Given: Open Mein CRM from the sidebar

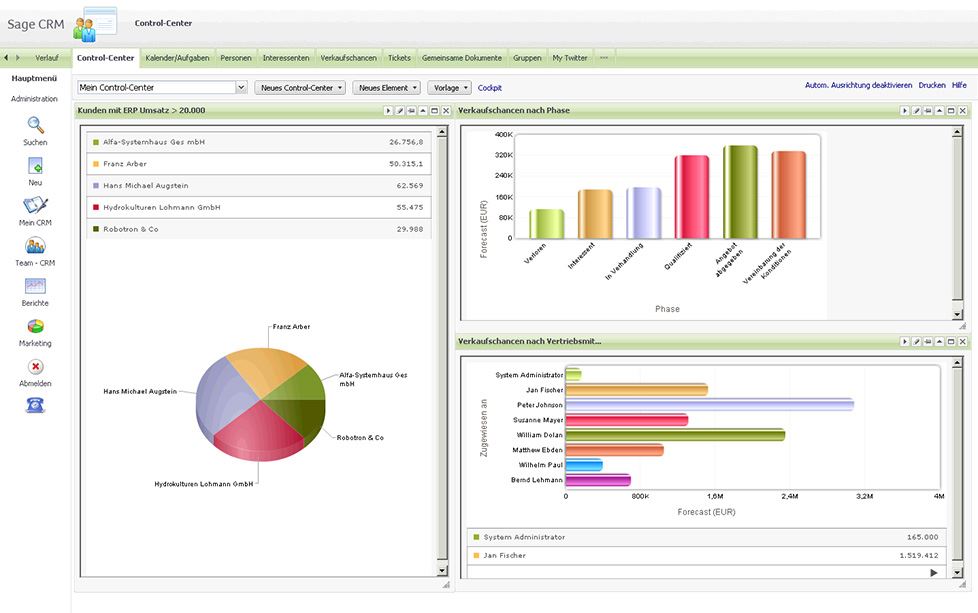Looking at the screenshot, I should tap(35, 206).
